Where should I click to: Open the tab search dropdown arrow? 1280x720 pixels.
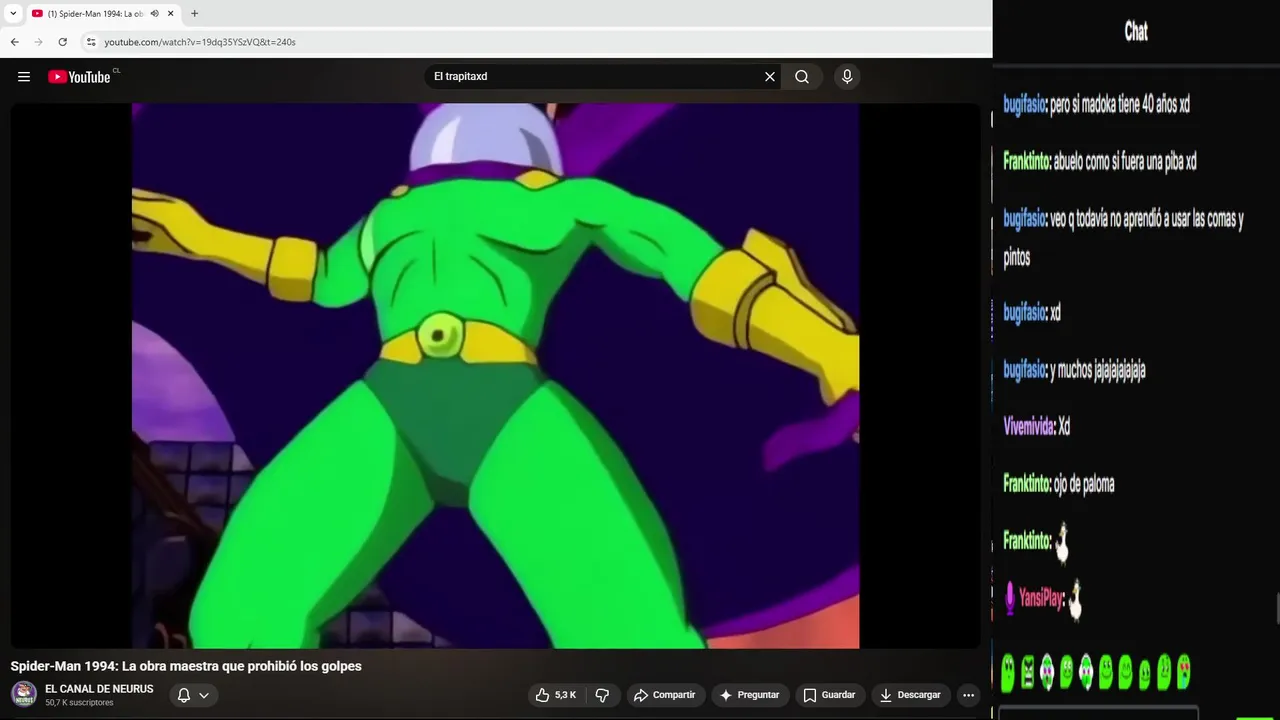13,14
